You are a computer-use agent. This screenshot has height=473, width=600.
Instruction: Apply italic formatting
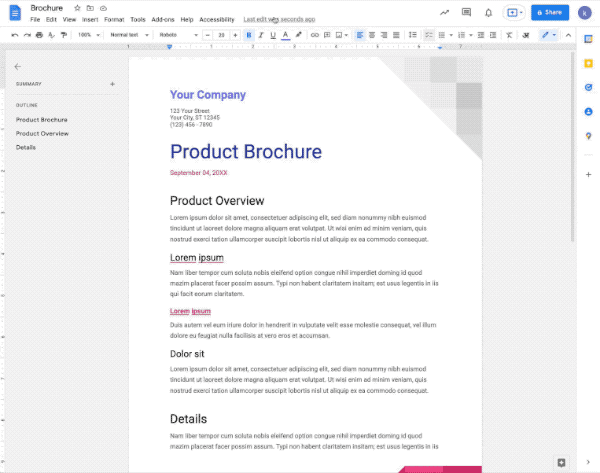261,35
